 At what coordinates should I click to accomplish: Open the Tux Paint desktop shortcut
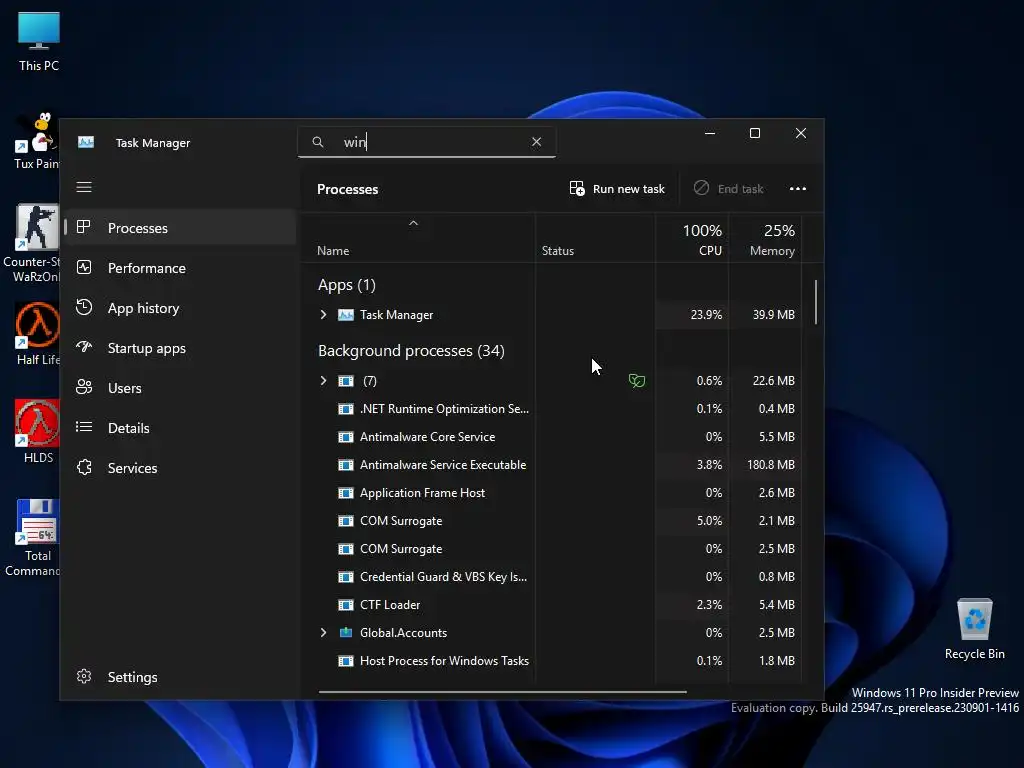(x=37, y=140)
